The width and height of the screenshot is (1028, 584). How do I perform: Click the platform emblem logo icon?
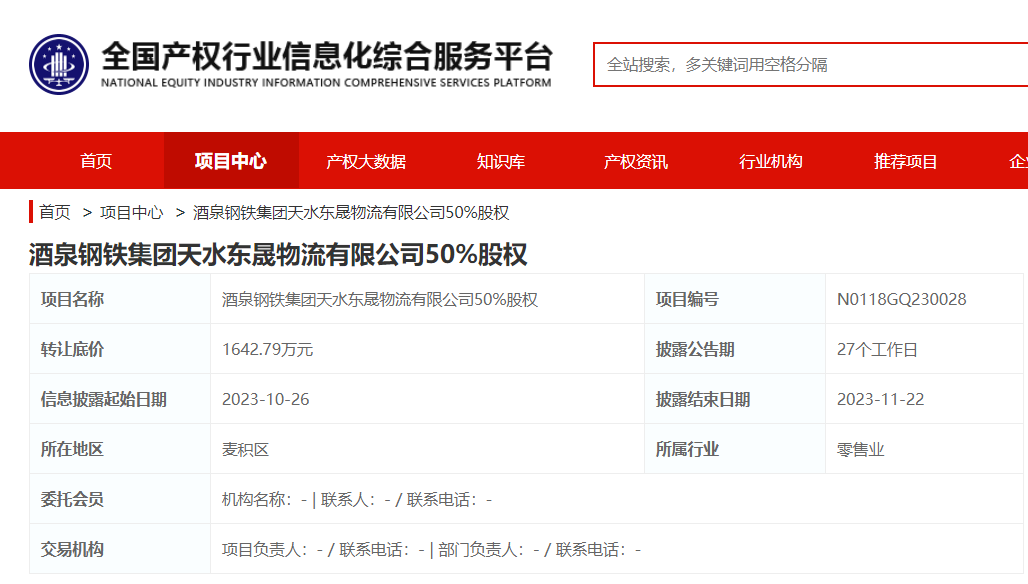click(x=59, y=64)
